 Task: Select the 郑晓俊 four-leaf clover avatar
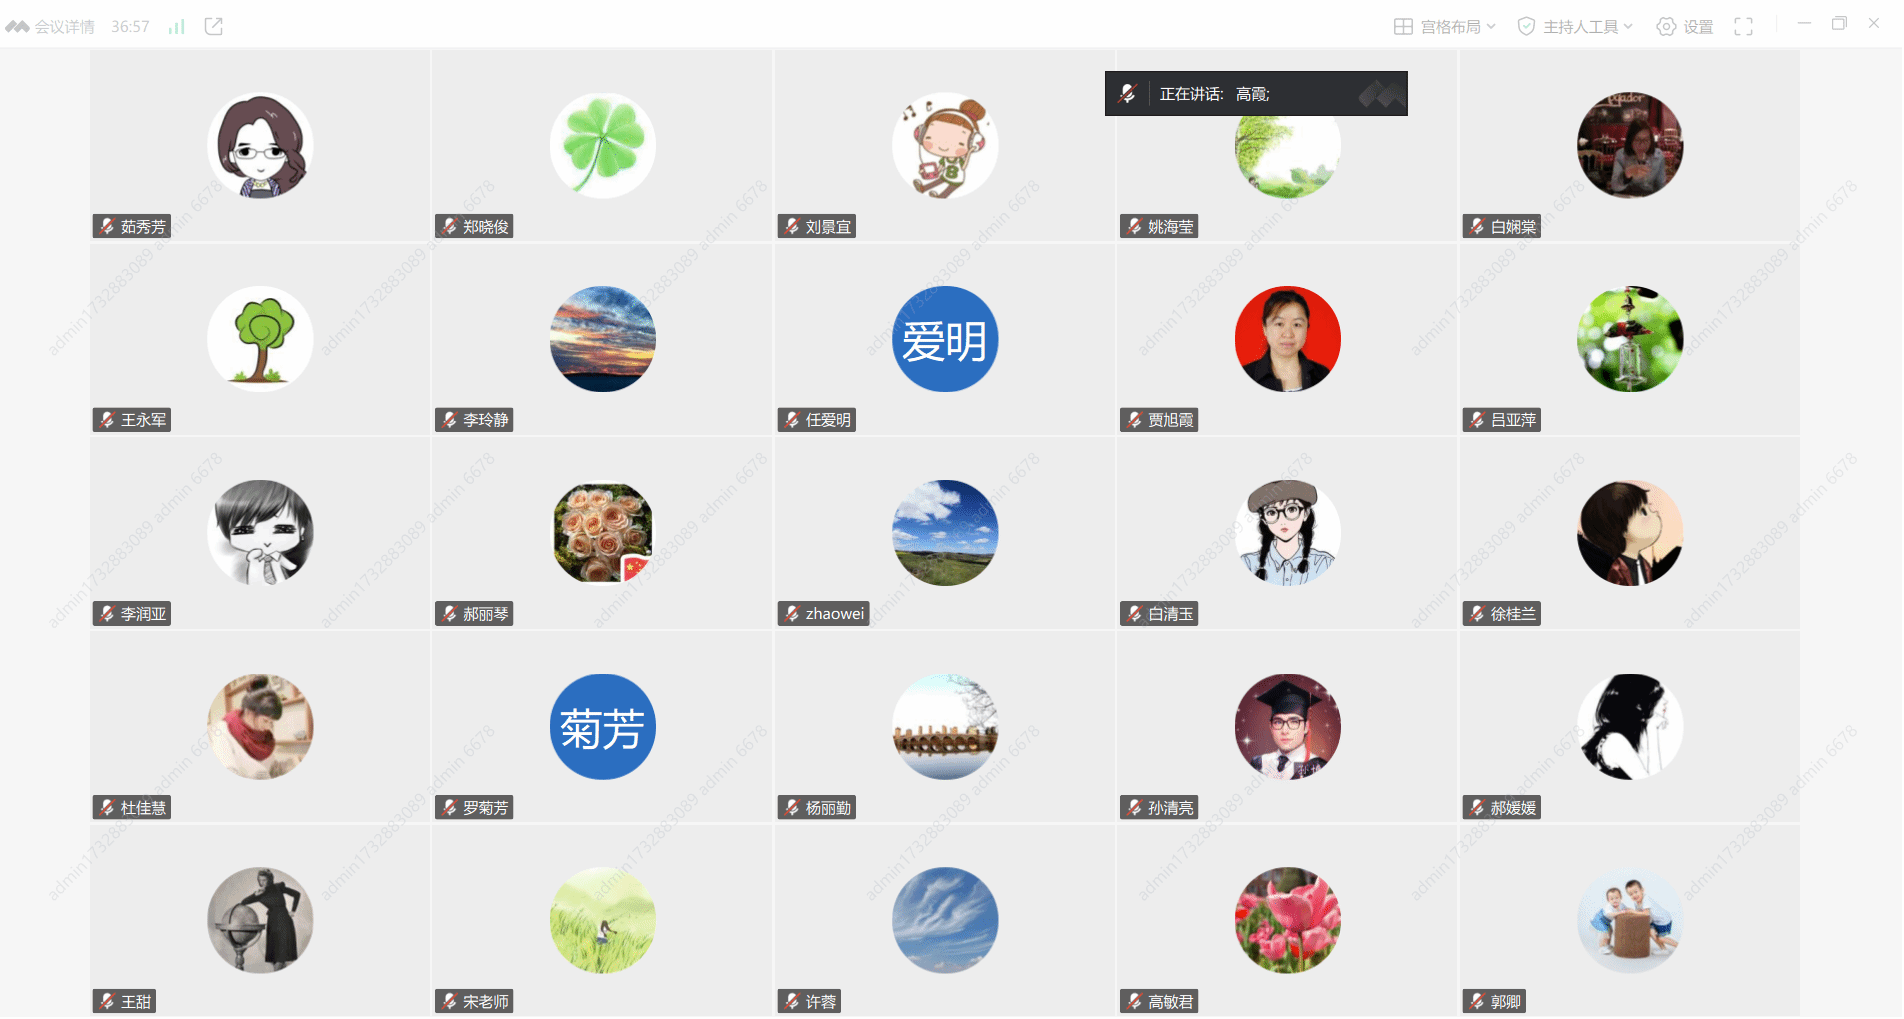point(603,145)
